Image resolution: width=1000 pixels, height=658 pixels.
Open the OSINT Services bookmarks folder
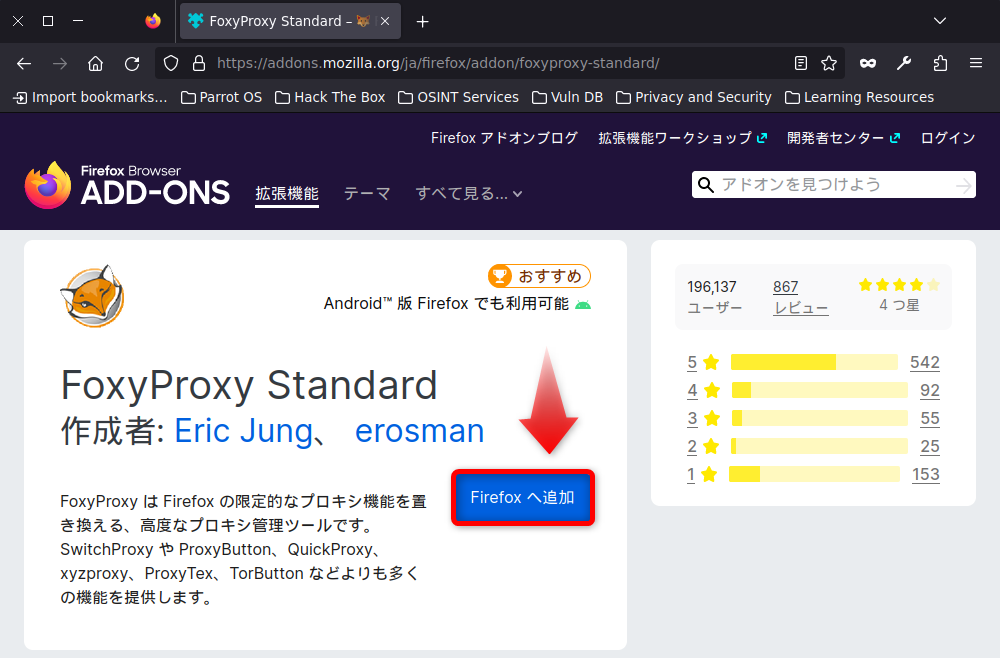[459, 98]
